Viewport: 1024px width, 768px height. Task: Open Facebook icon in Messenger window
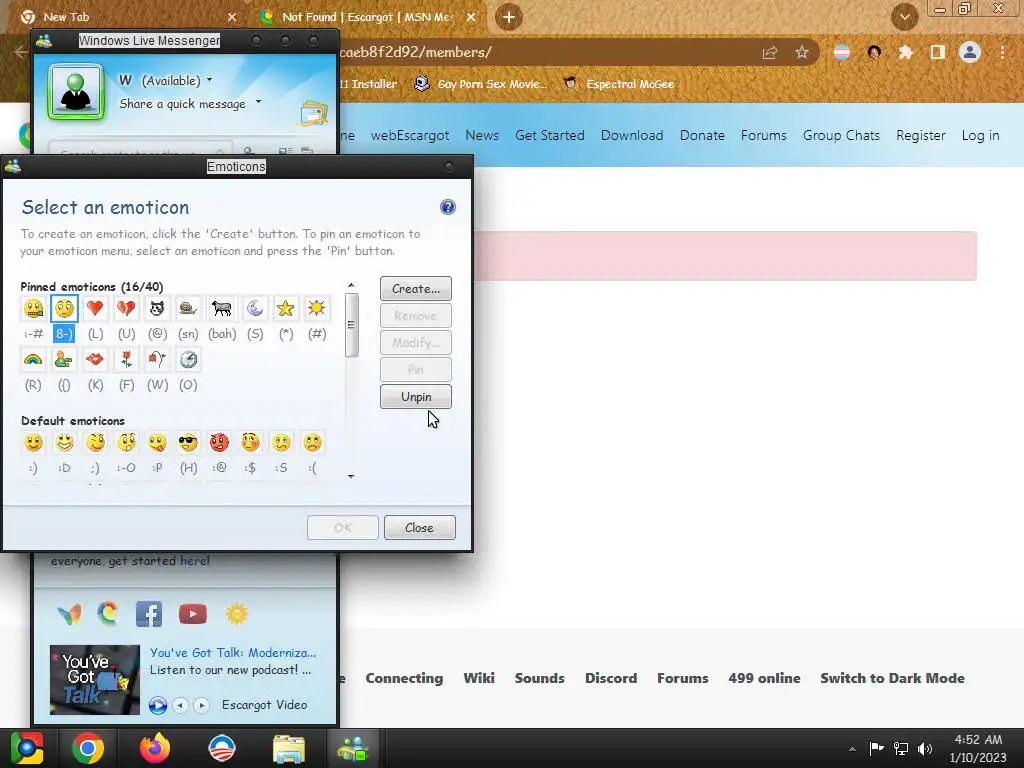(149, 614)
